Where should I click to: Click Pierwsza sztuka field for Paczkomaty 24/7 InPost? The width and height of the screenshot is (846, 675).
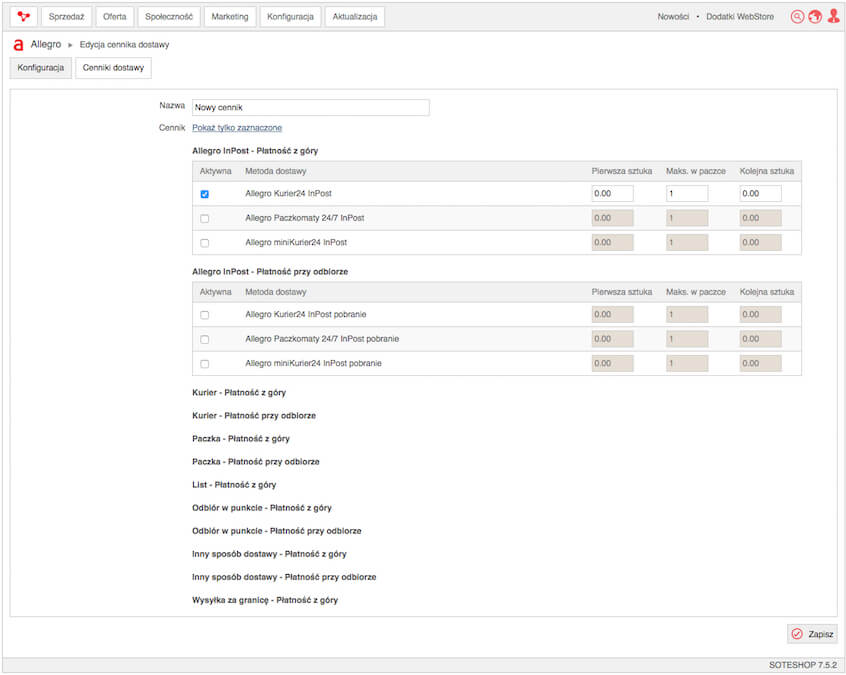(612, 219)
